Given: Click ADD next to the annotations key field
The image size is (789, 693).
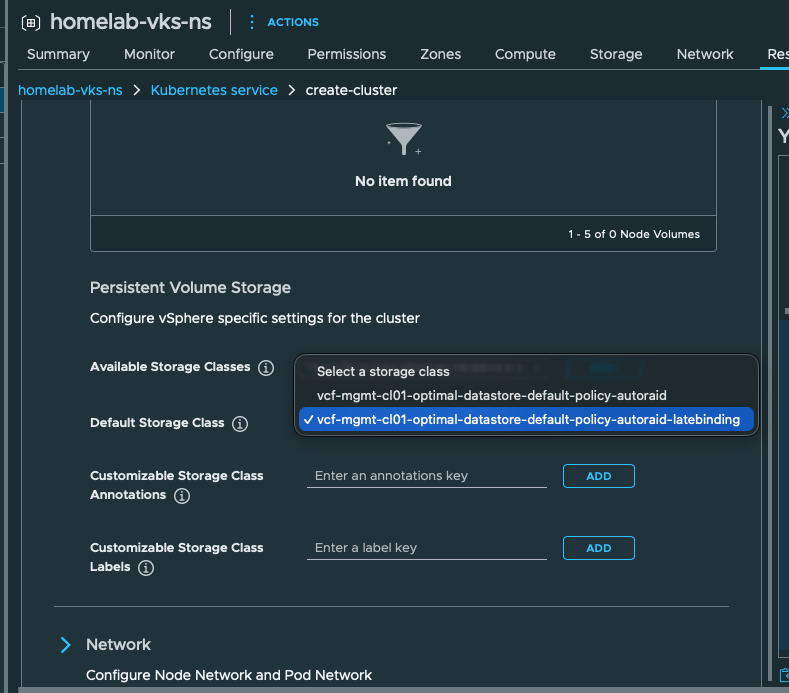Looking at the screenshot, I should pos(599,476).
